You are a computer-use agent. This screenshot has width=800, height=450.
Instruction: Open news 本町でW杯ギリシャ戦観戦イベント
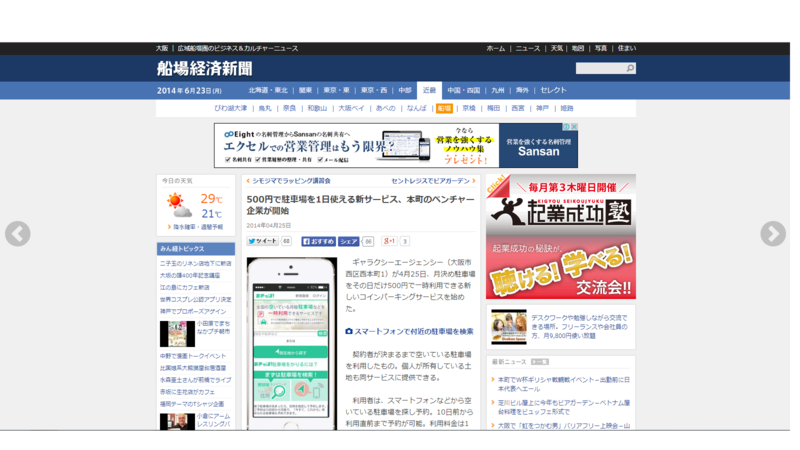564,384
